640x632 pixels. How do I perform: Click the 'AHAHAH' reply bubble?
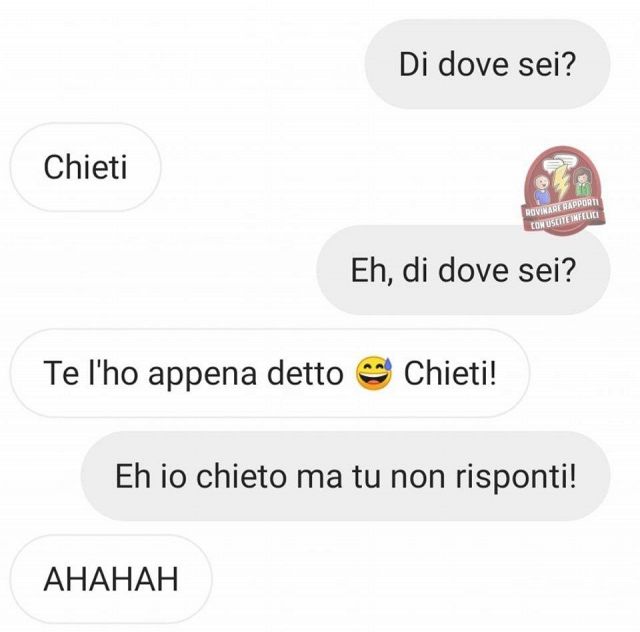point(111,579)
